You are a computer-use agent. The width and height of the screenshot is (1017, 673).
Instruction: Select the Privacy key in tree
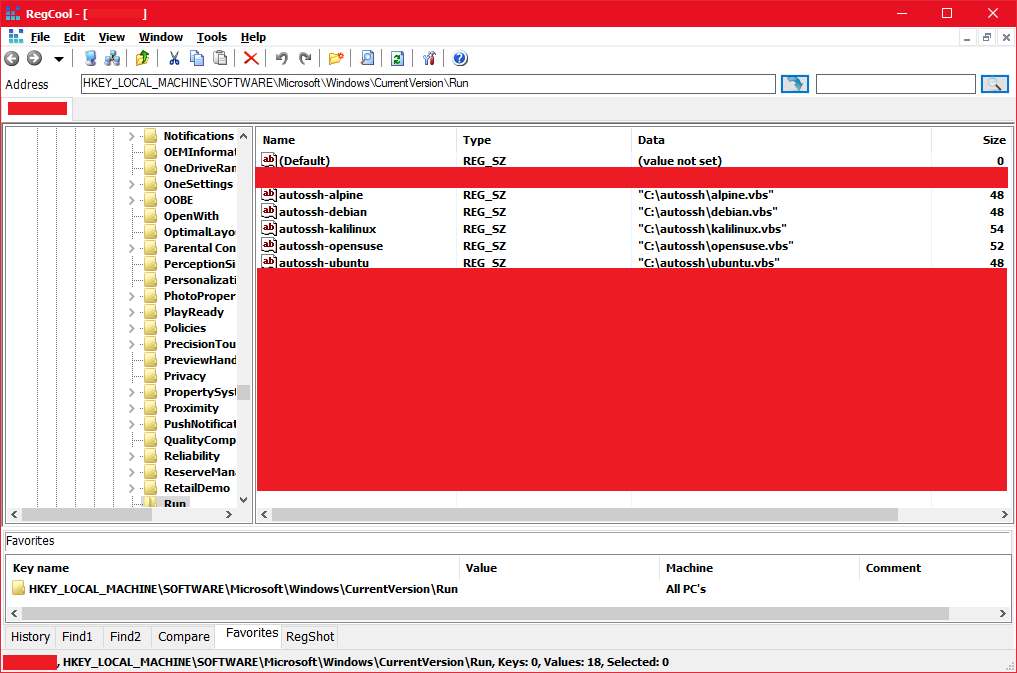coord(184,376)
